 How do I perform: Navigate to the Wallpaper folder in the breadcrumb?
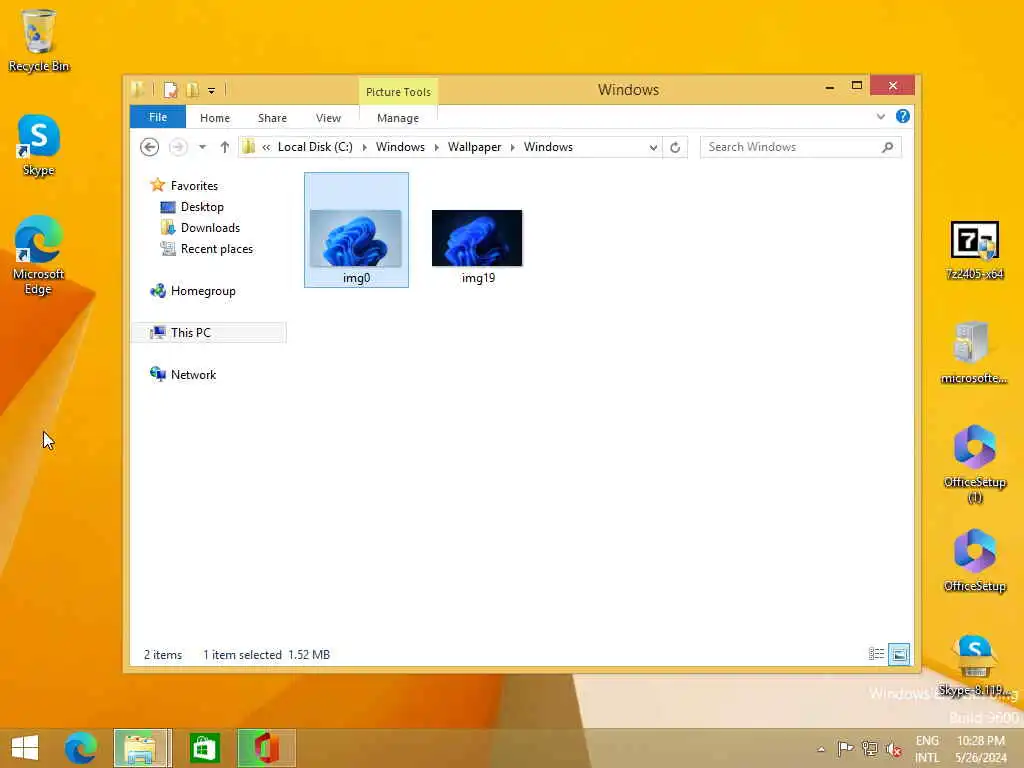click(475, 147)
